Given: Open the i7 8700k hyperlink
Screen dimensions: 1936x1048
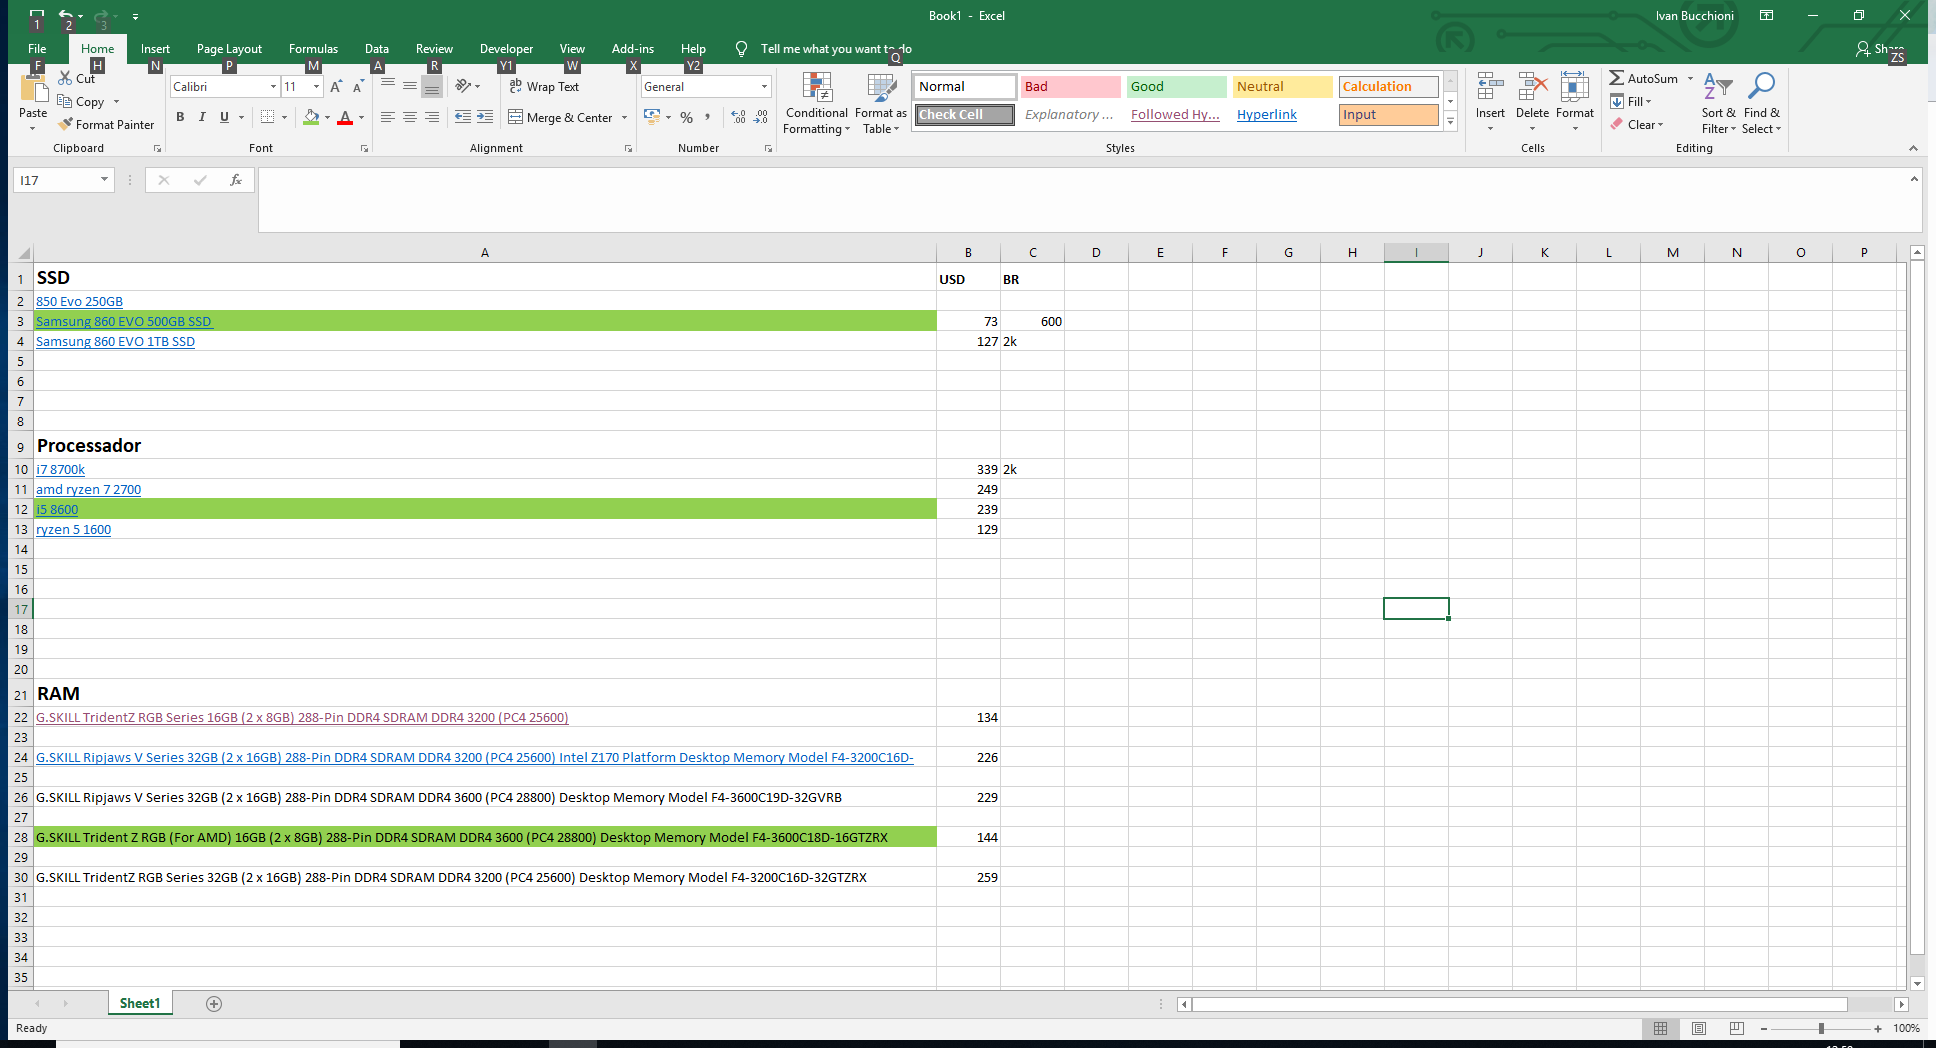Looking at the screenshot, I should [60, 469].
